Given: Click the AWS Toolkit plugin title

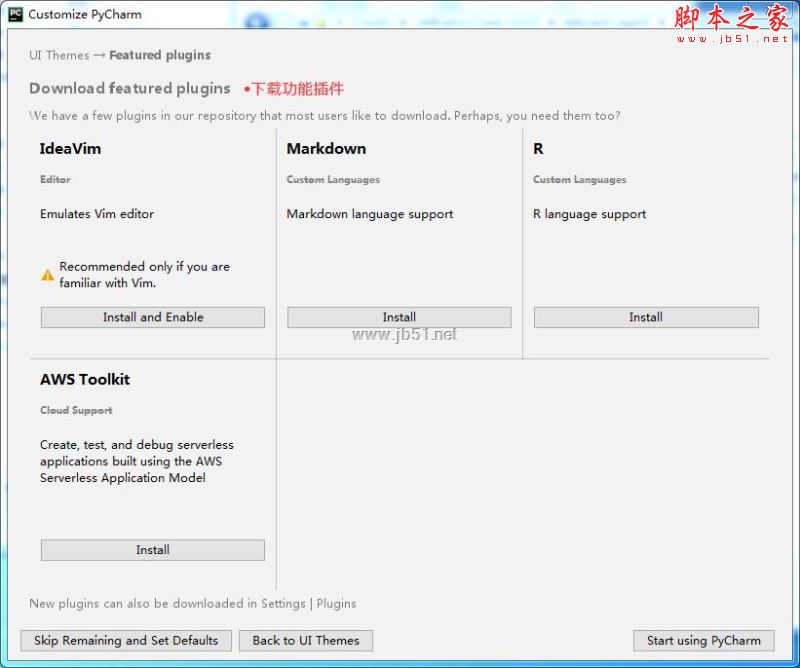Looking at the screenshot, I should tap(85, 379).
